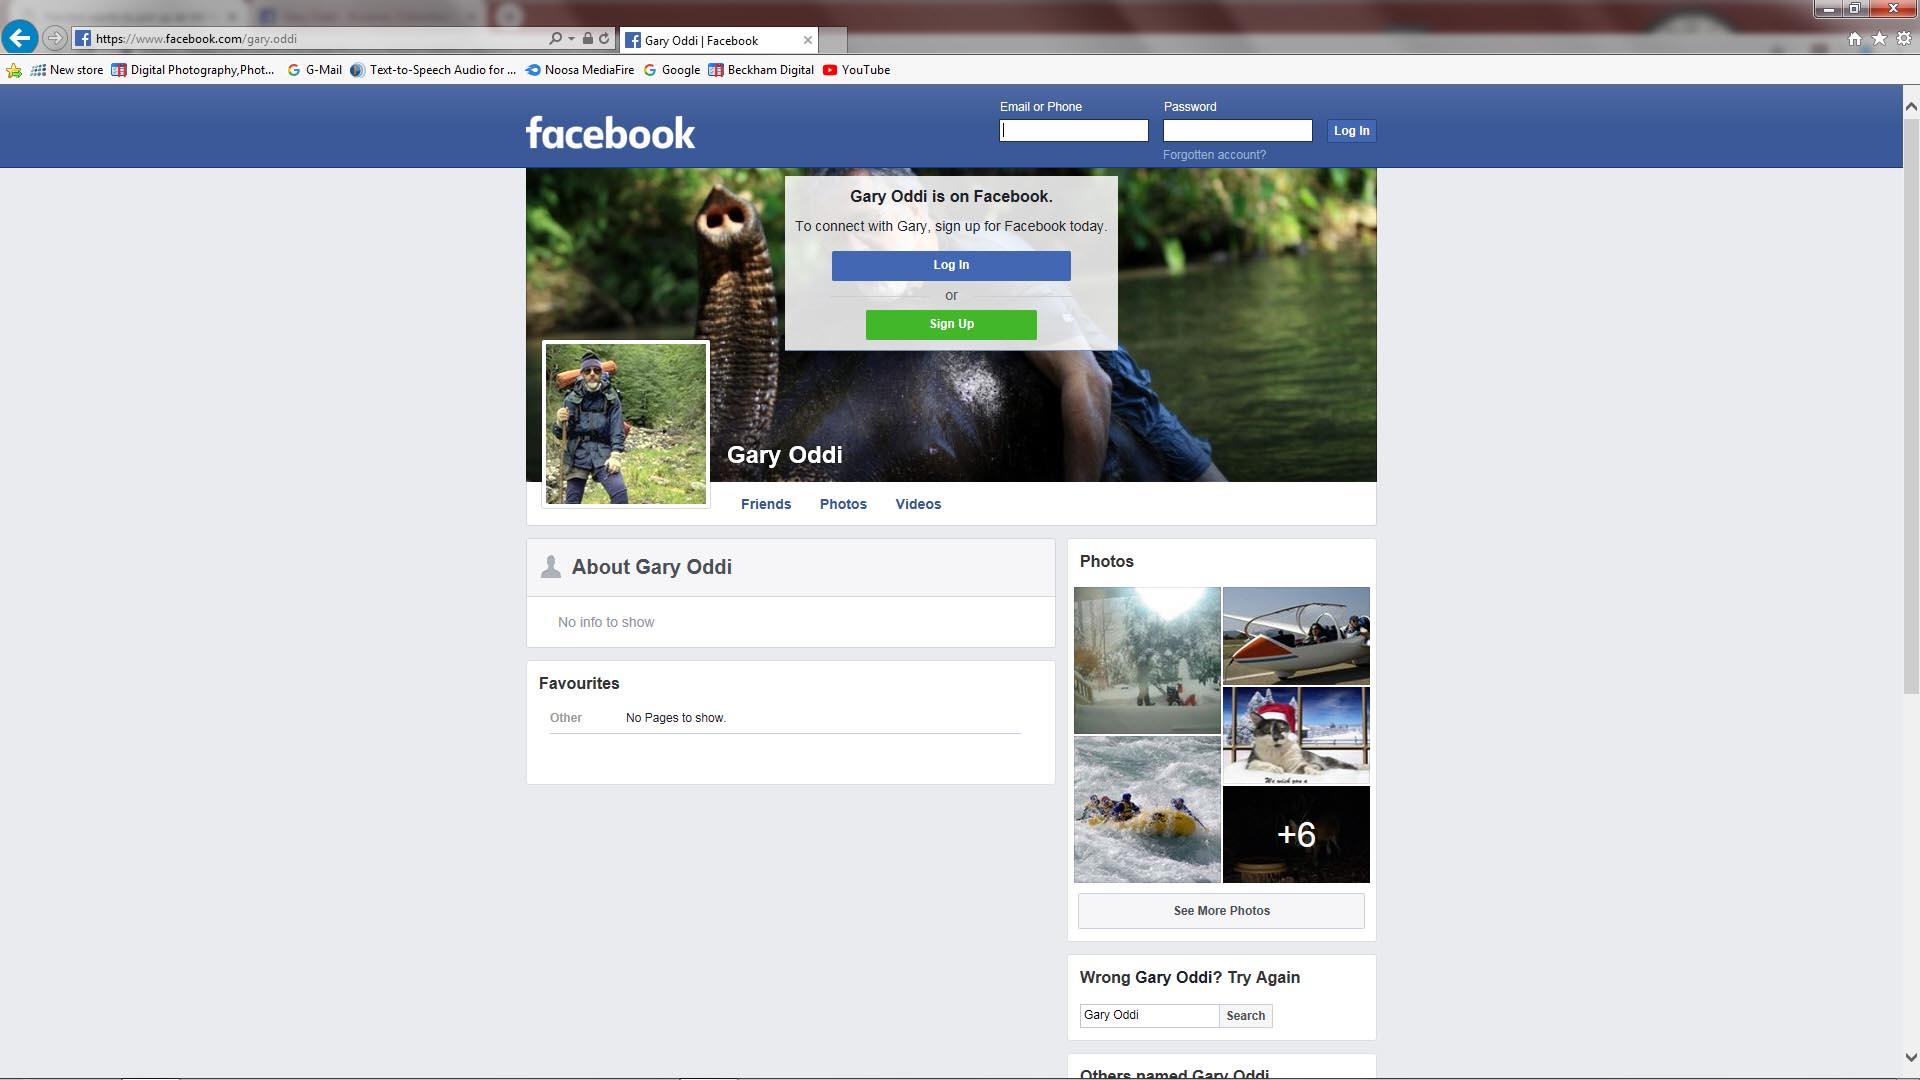Click the About Gary Oddi person icon
The width and height of the screenshot is (1920, 1080).
(550, 567)
